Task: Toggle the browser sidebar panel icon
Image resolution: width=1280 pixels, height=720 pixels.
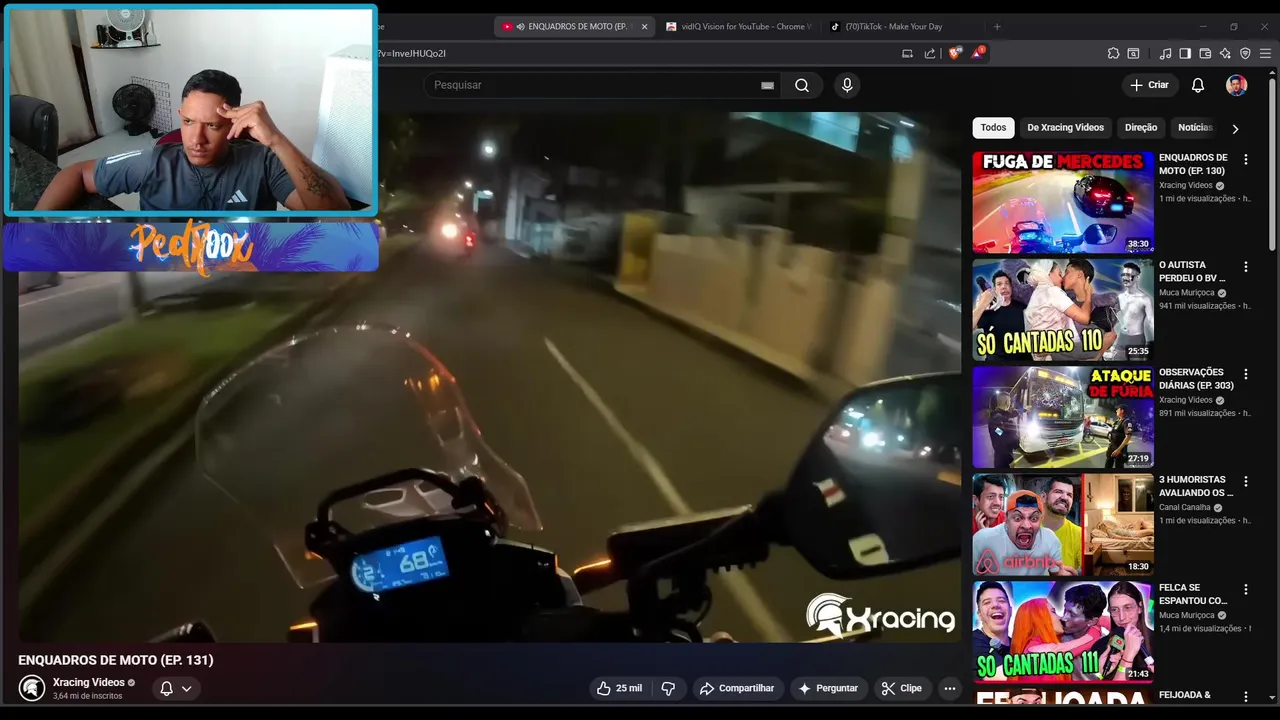Action: 1185,53
